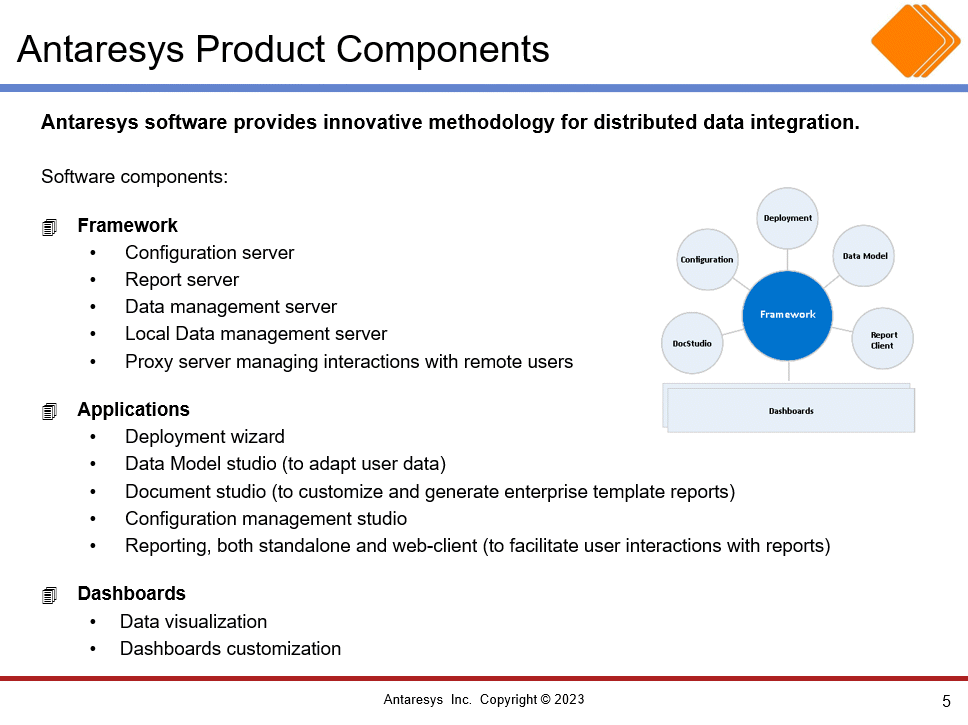Click the slide title Antaresys Product Components
Image resolution: width=968 pixels, height=725 pixels.
pyautogui.click(x=283, y=49)
